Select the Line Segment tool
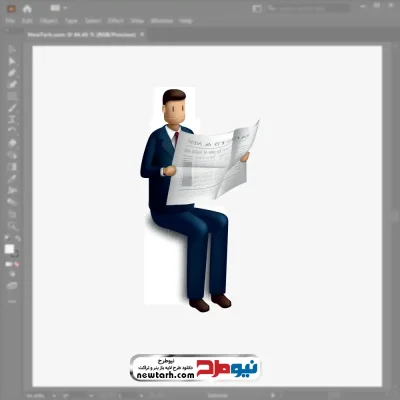The width and height of the screenshot is (400, 400). point(12,108)
